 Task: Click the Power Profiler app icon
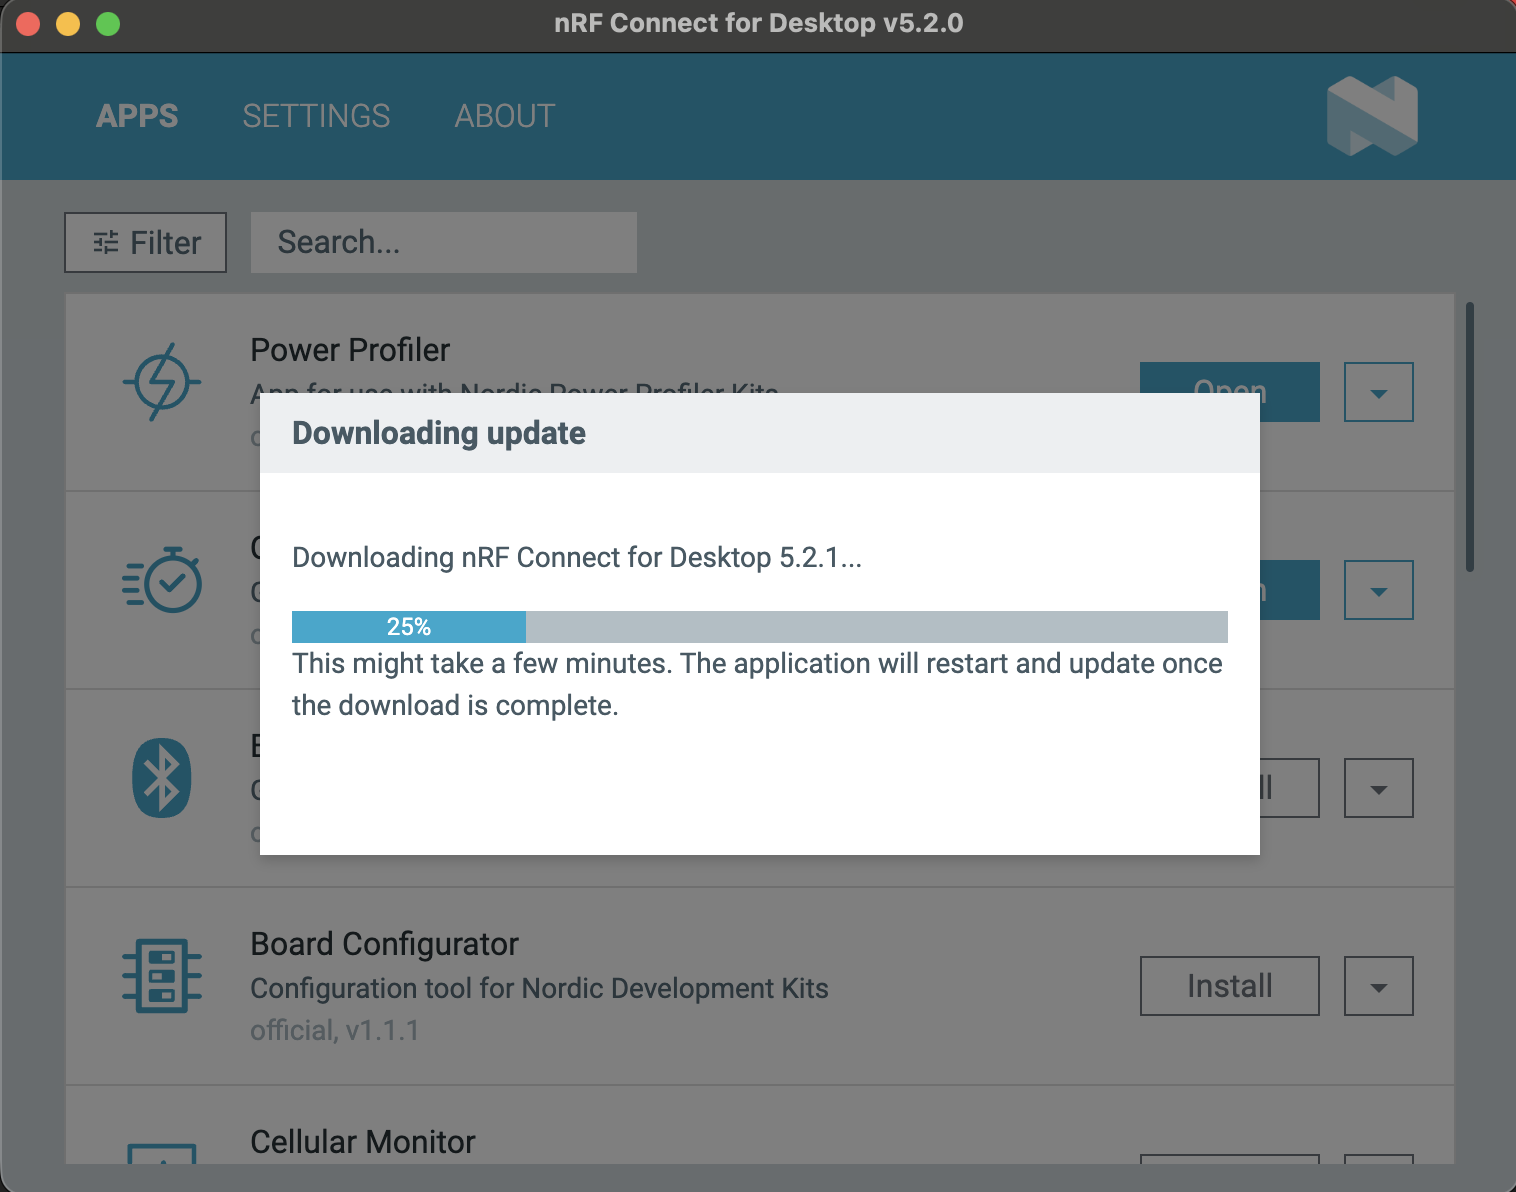tap(162, 382)
